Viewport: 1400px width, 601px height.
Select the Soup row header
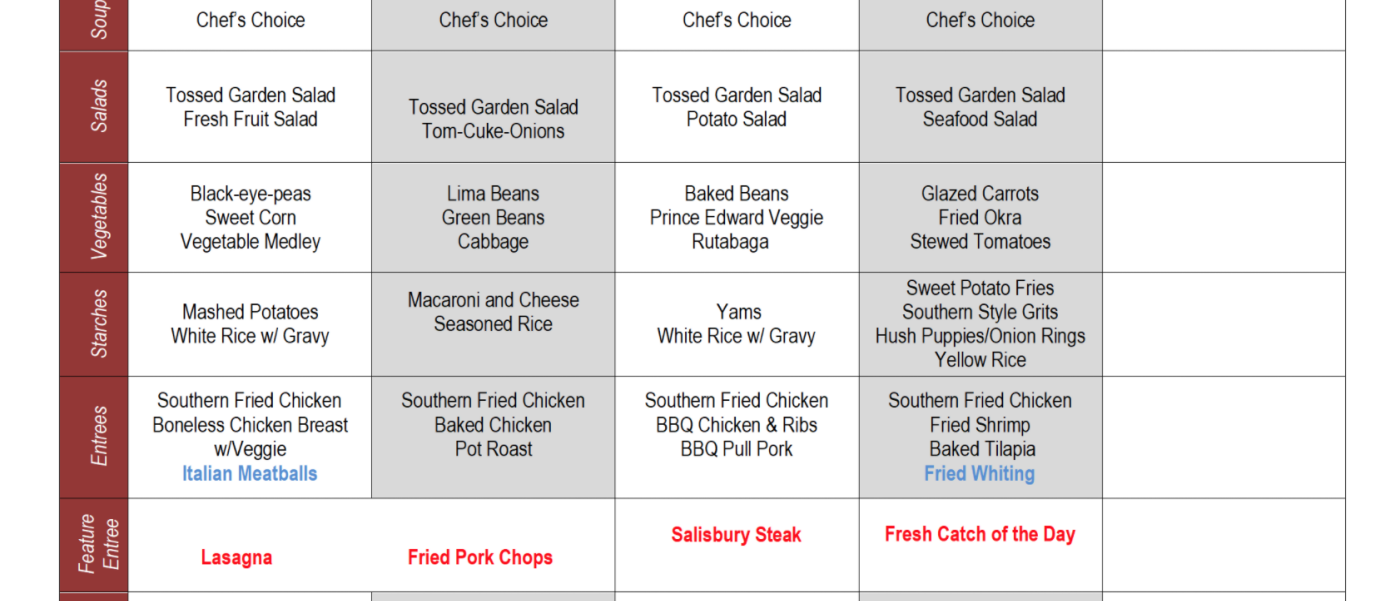(97, 22)
